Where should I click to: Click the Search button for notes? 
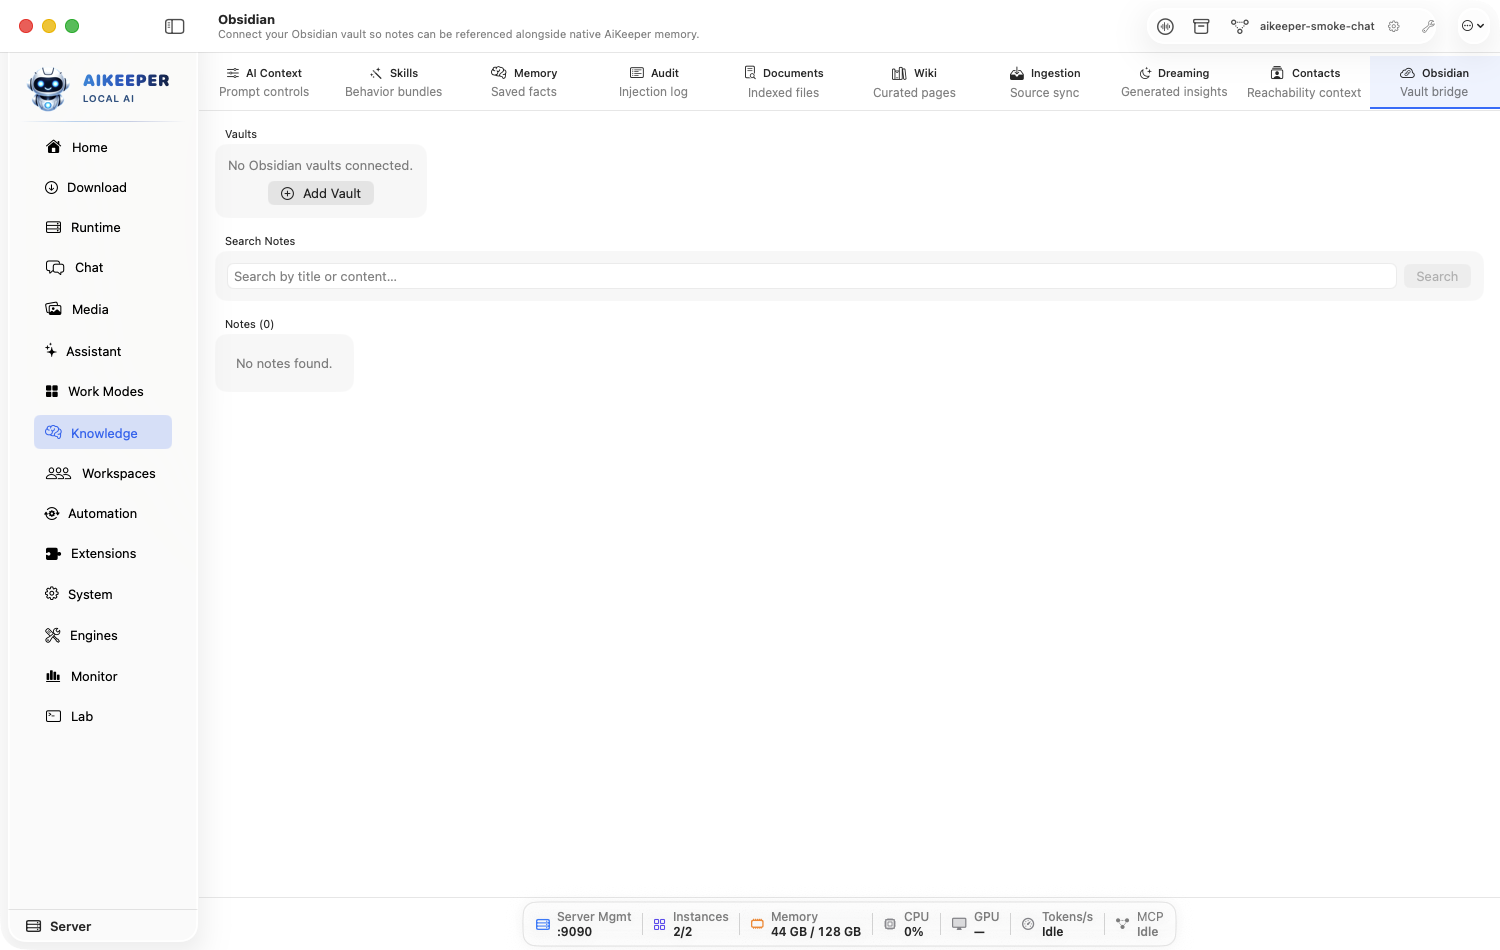coord(1437,276)
